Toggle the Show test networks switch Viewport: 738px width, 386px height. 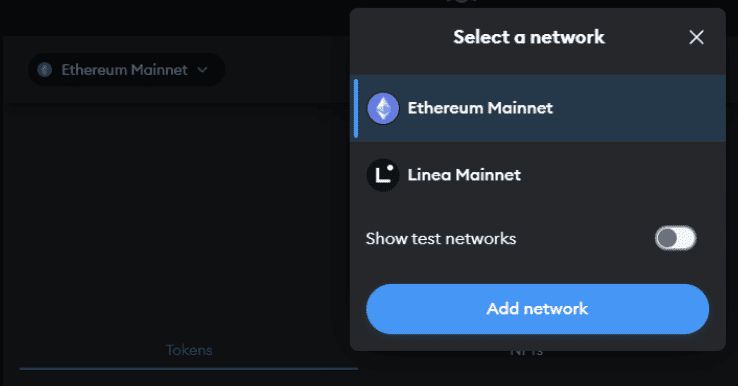point(675,238)
